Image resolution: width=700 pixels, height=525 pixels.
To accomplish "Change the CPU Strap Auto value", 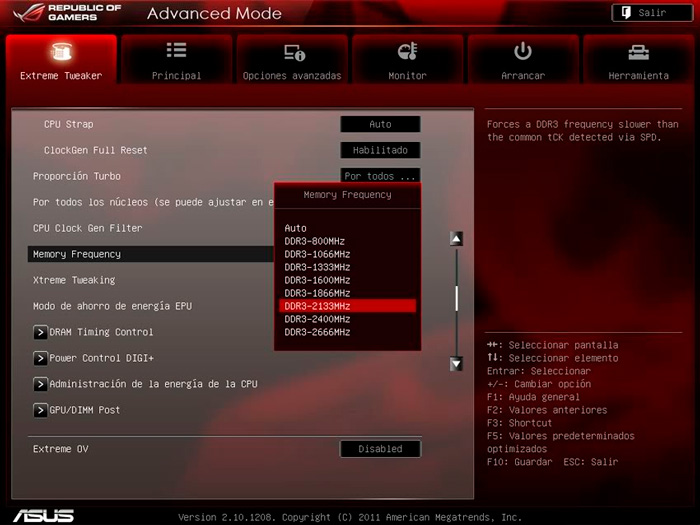I will tap(380, 124).
